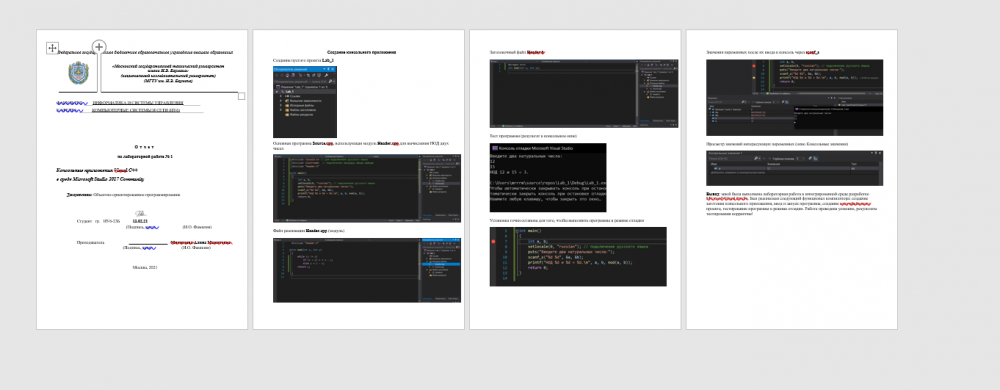Click the 'Установка точки останова' caption line

coord(567,220)
